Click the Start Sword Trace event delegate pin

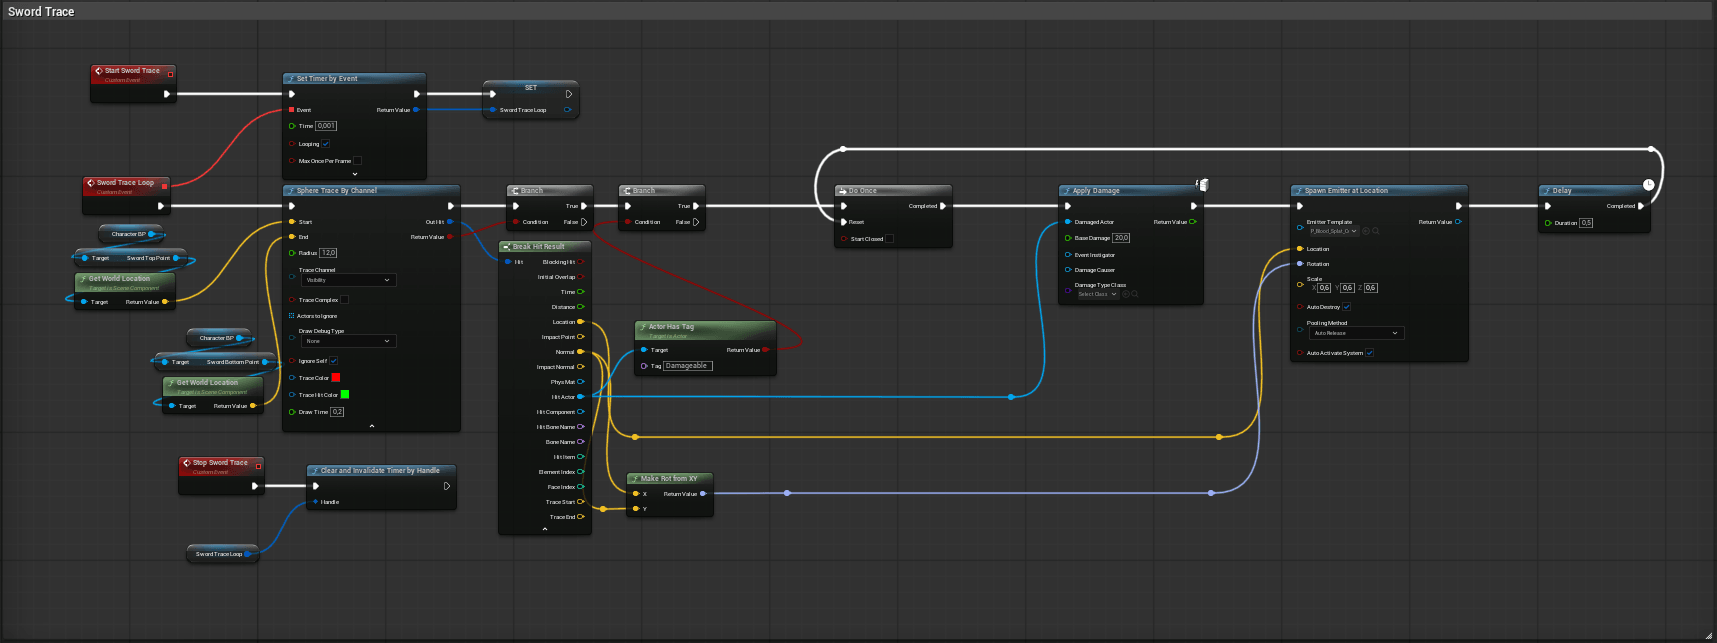tap(170, 74)
